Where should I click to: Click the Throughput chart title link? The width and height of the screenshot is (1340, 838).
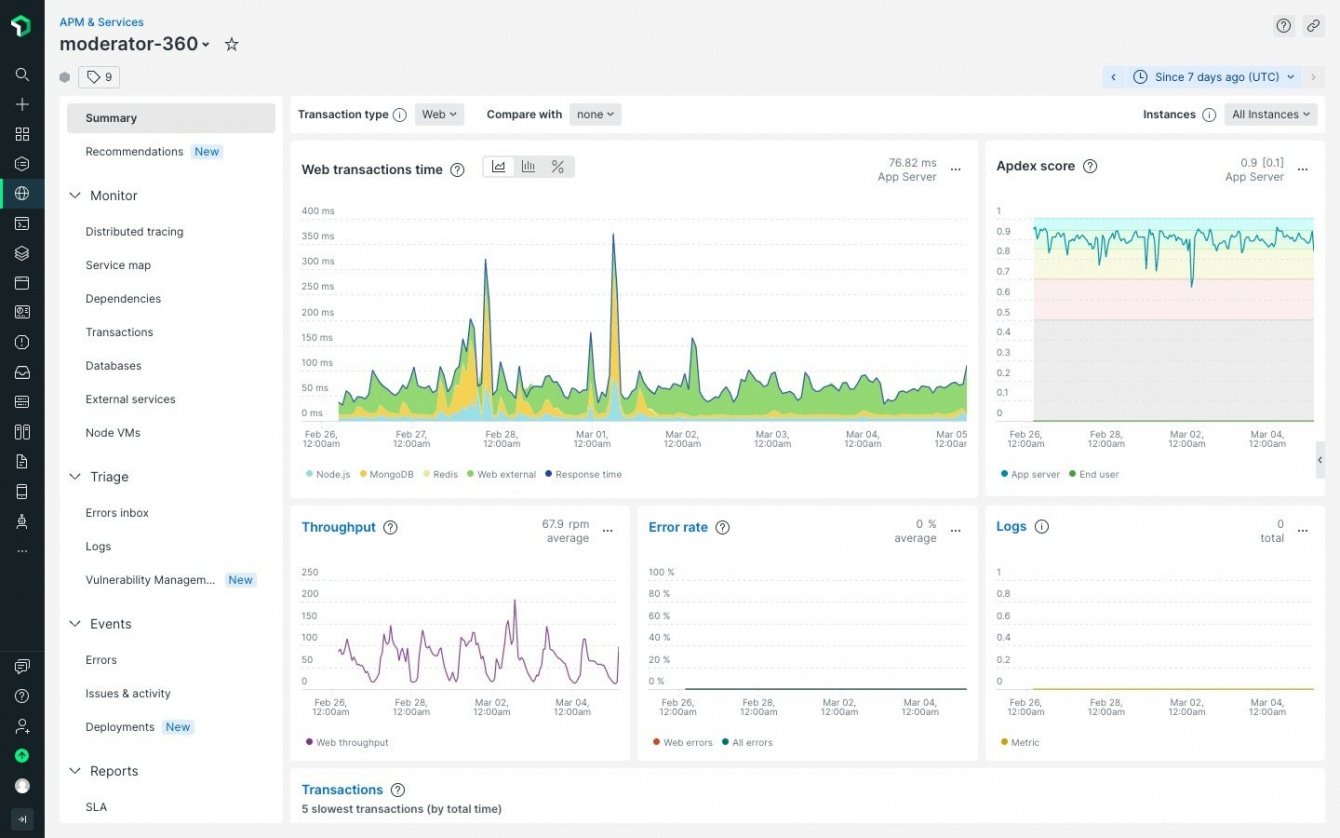(x=338, y=527)
